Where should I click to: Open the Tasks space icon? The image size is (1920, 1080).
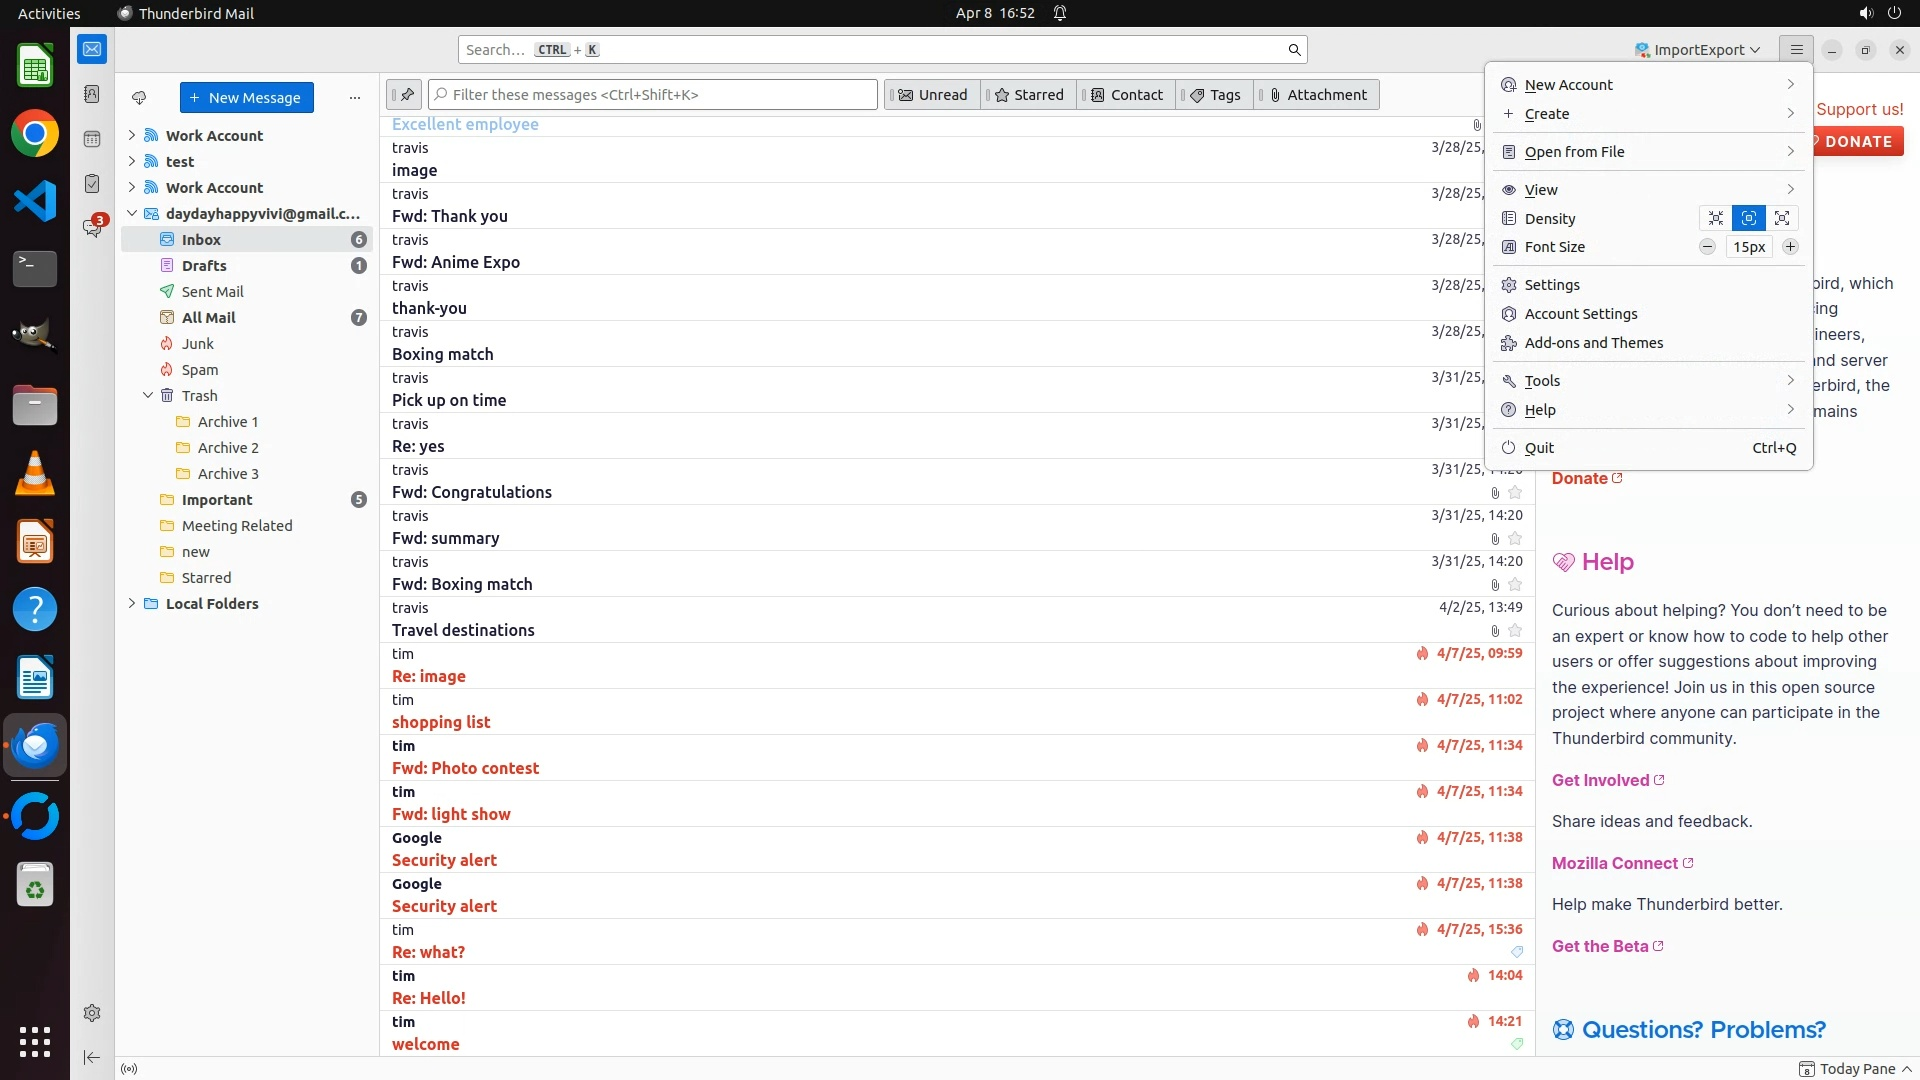coord(92,184)
